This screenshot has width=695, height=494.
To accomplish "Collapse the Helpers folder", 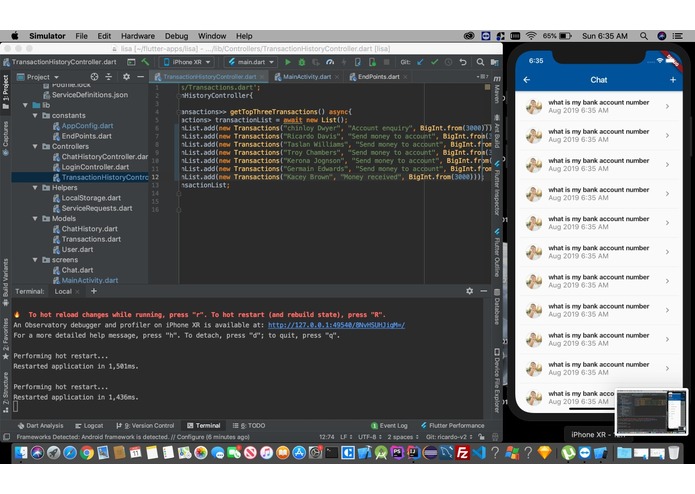I will pyautogui.click(x=35, y=187).
